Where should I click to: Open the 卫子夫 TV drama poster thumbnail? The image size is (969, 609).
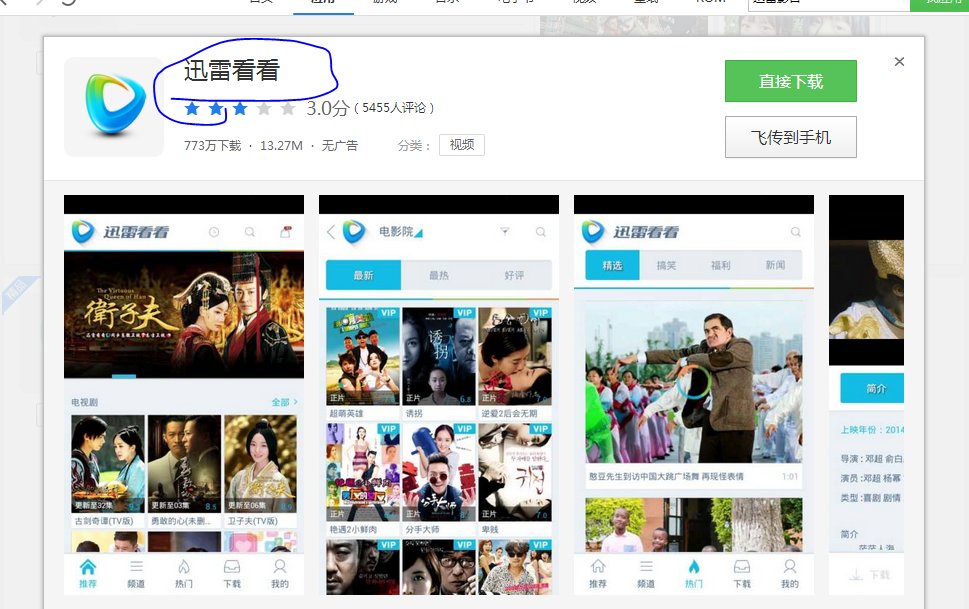(257, 463)
